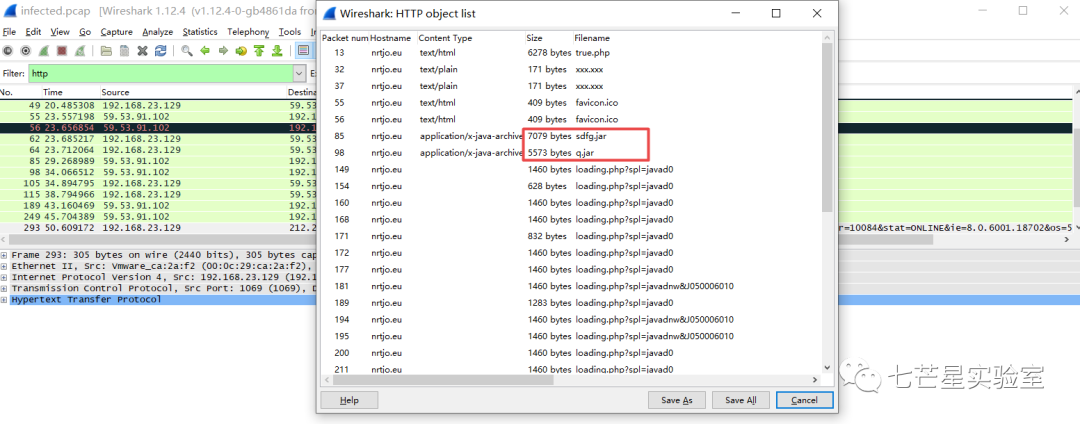Click the Save As button

click(x=676, y=400)
